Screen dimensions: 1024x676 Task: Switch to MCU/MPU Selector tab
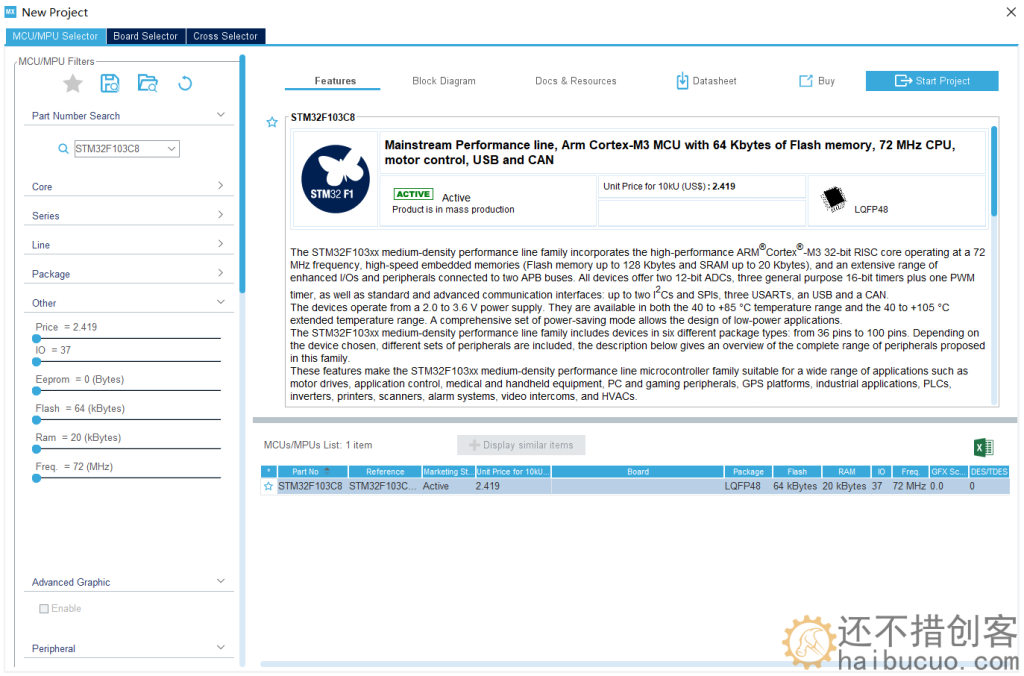(55, 37)
